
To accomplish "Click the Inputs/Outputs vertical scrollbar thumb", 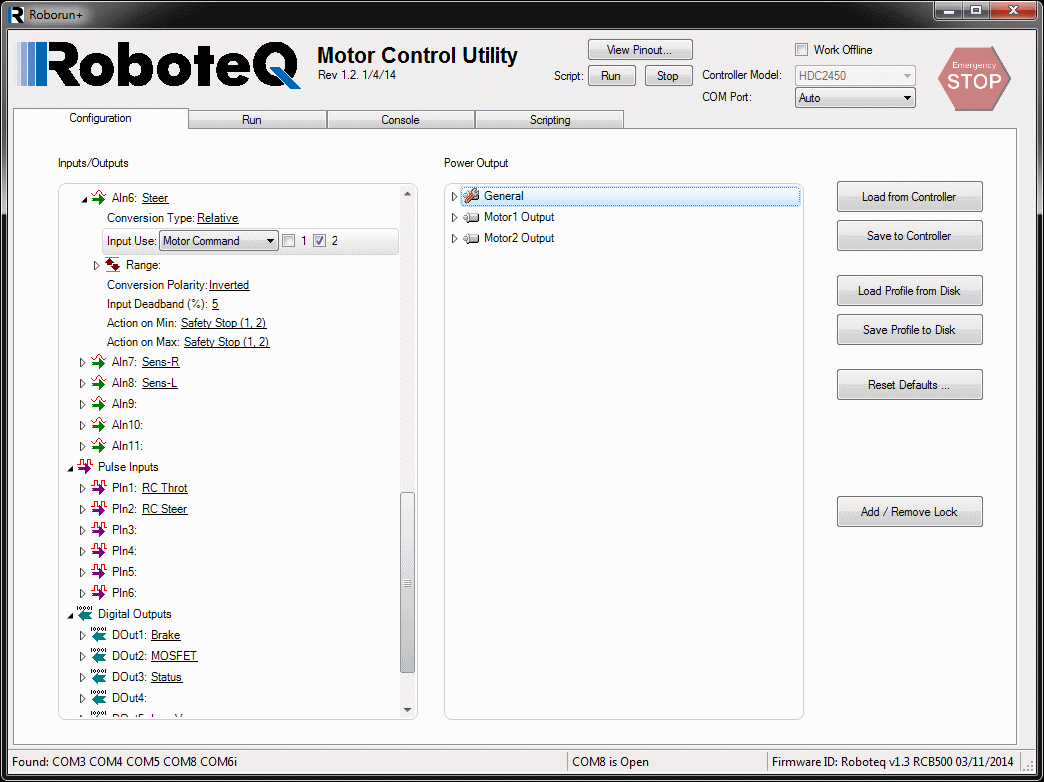I will (407, 582).
